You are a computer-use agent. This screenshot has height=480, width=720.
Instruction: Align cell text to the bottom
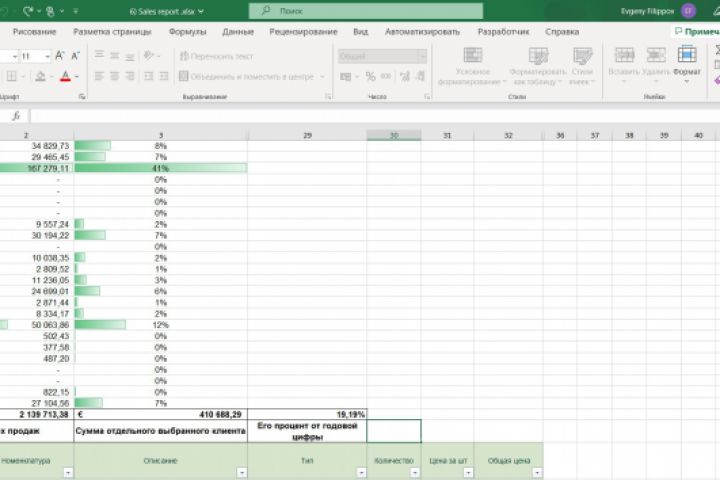130,56
